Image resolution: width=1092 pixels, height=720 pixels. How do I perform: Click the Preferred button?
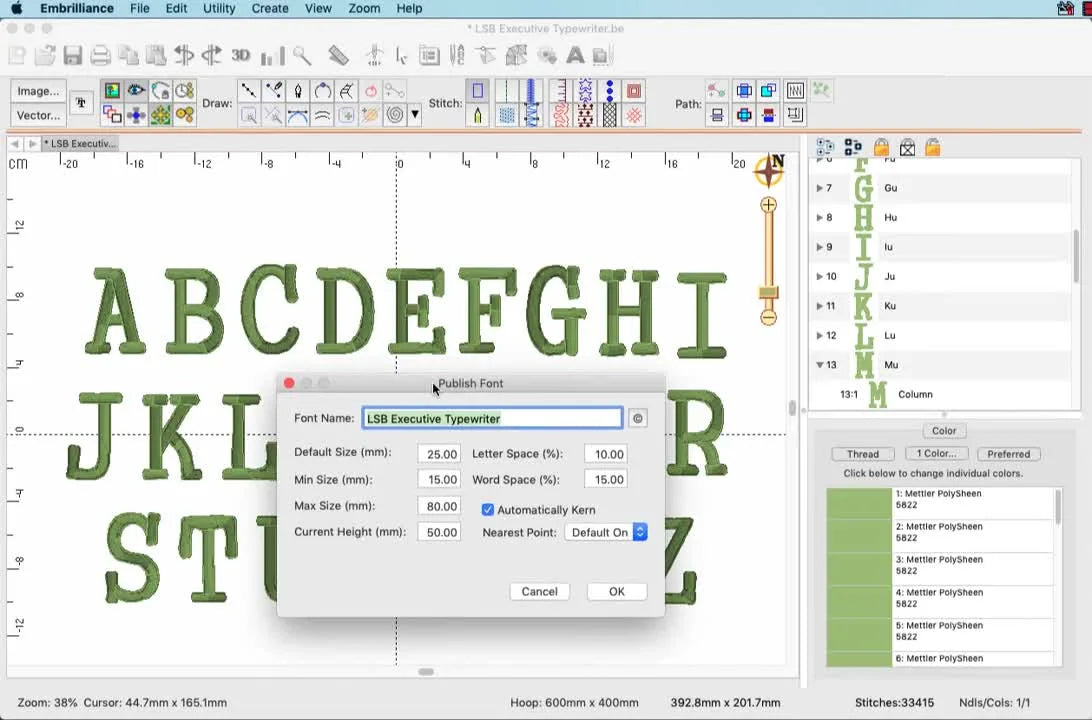[1008, 454]
